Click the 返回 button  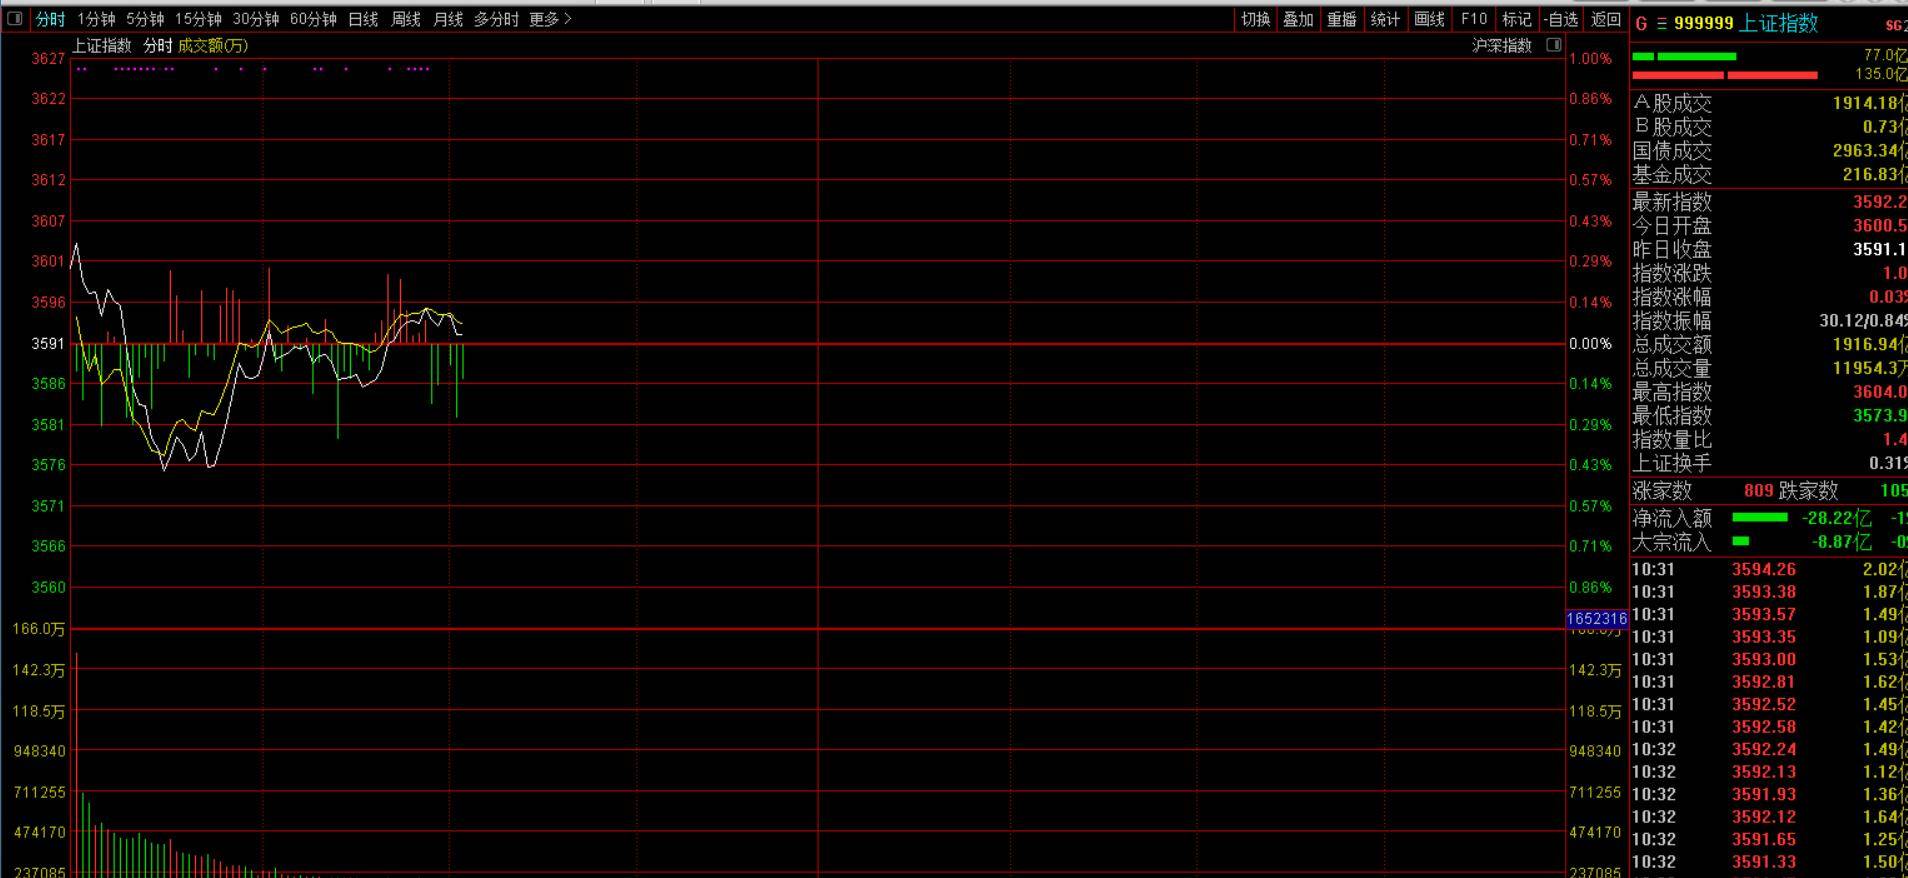point(1606,19)
